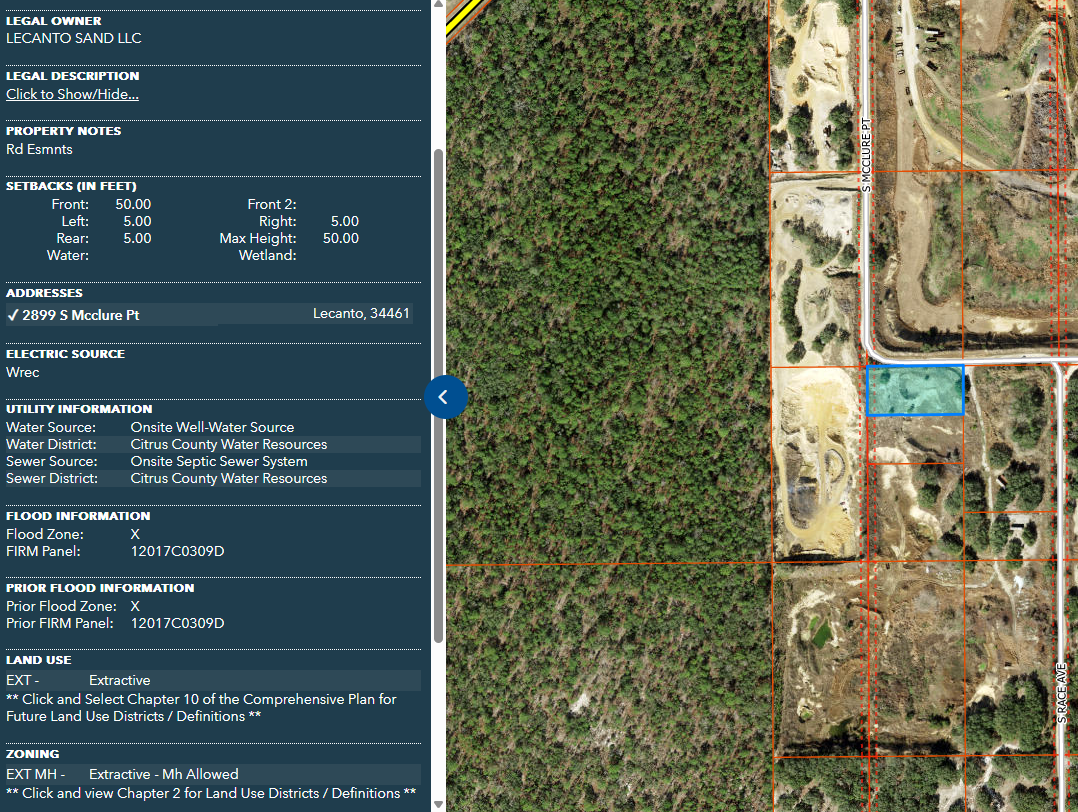Screen dimensions: 1078x812
Task: Click the Onsite Well-Water Source row
Action: point(212,427)
